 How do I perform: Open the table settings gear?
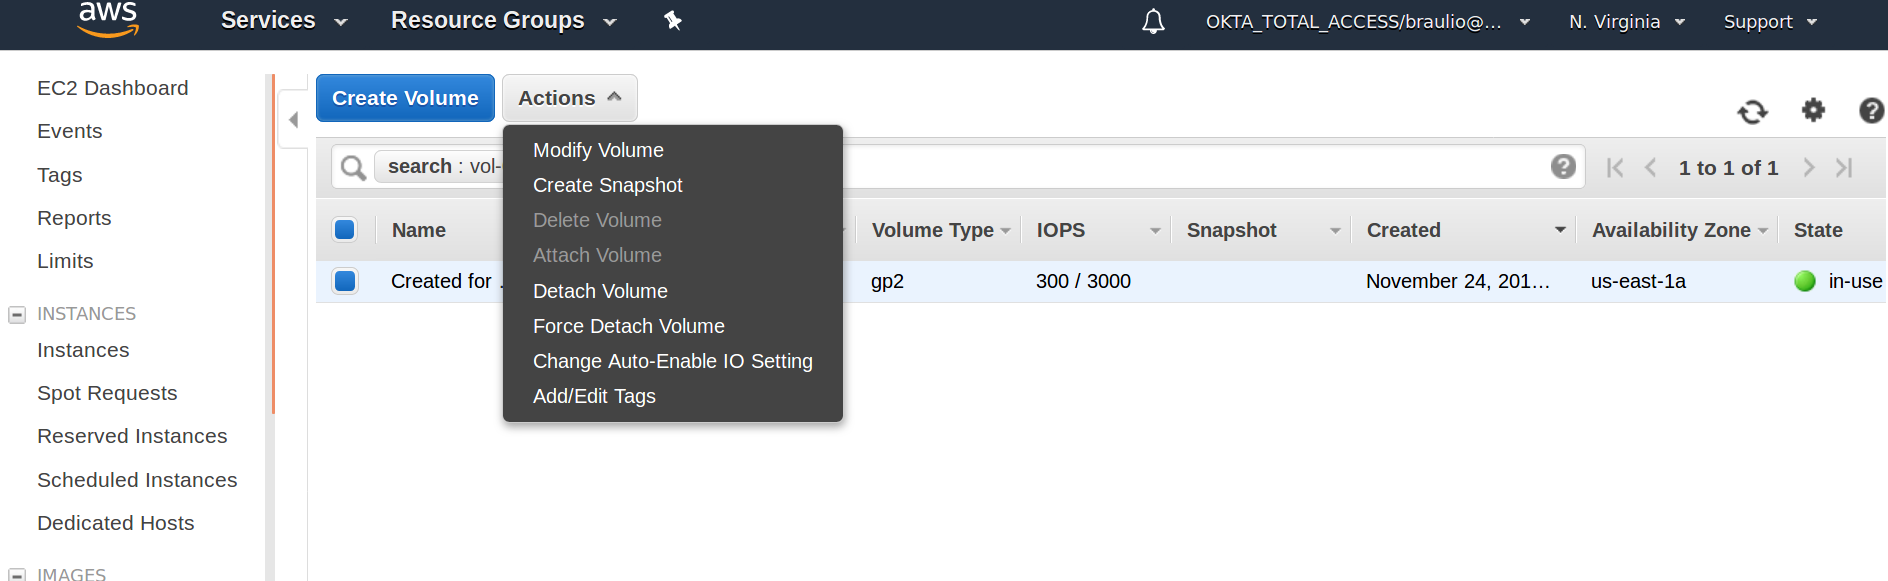tap(1813, 110)
